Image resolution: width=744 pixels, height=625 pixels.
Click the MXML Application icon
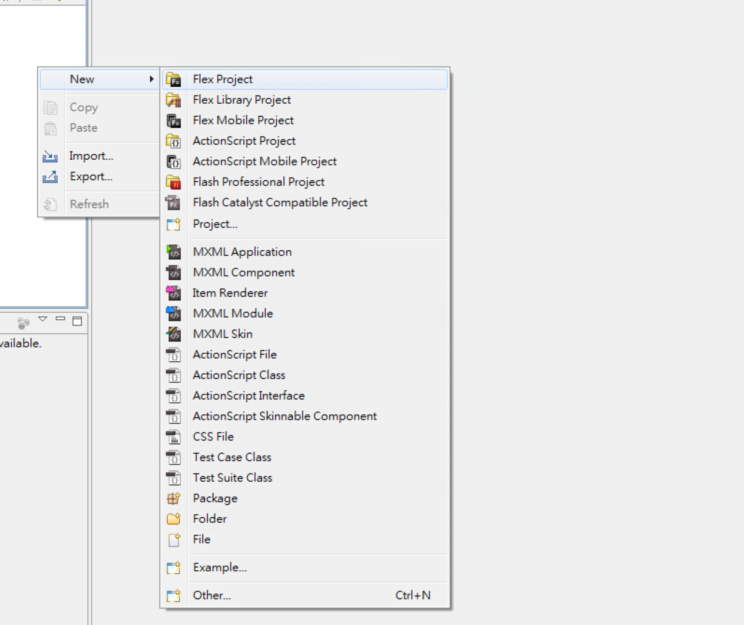click(174, 252)
